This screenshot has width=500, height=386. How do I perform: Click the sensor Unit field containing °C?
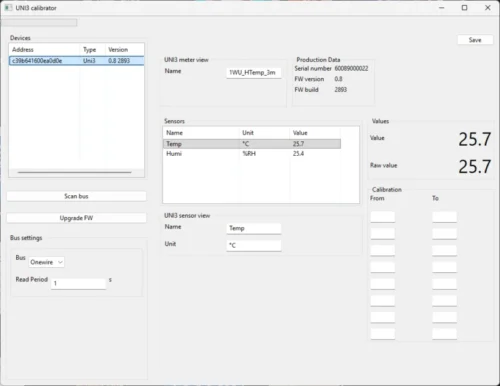pos(254,245)
